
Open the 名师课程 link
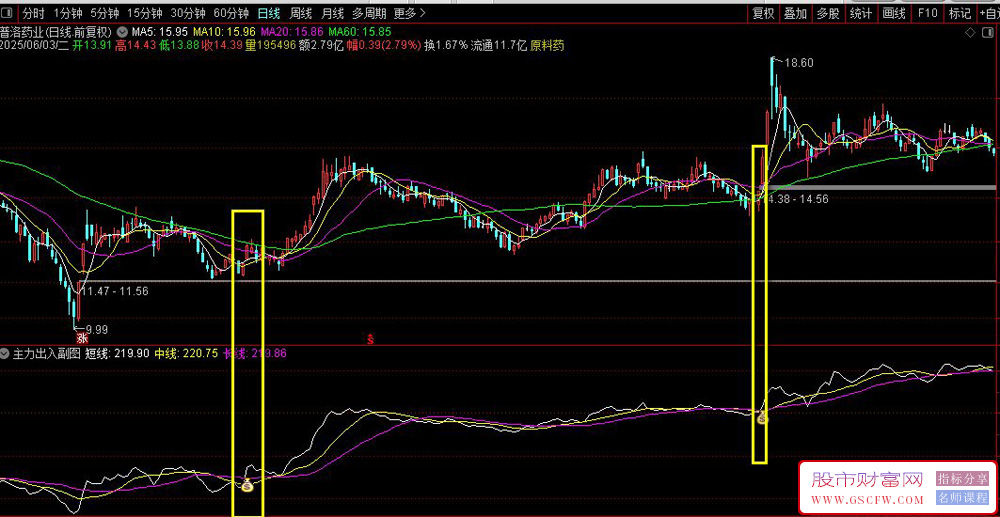(x=962, y=498)
